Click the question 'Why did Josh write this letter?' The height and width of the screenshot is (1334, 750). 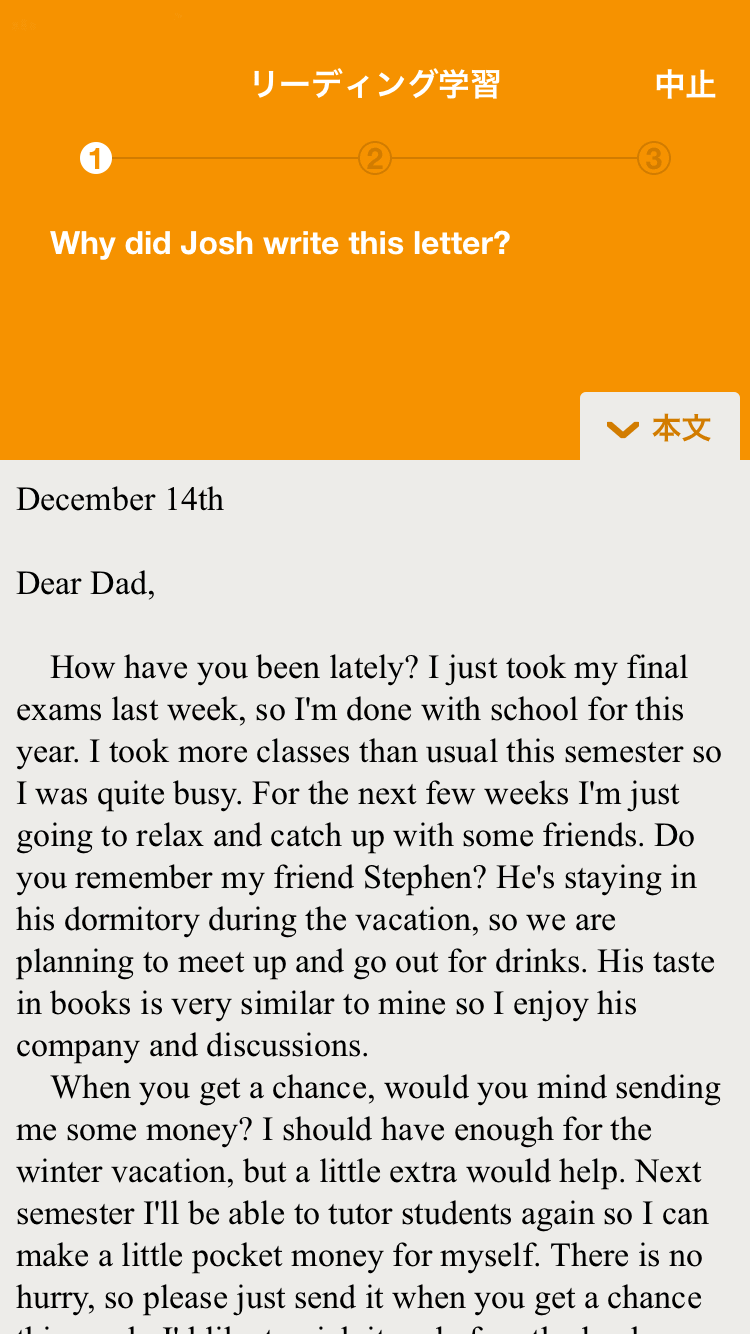[280, 243]
